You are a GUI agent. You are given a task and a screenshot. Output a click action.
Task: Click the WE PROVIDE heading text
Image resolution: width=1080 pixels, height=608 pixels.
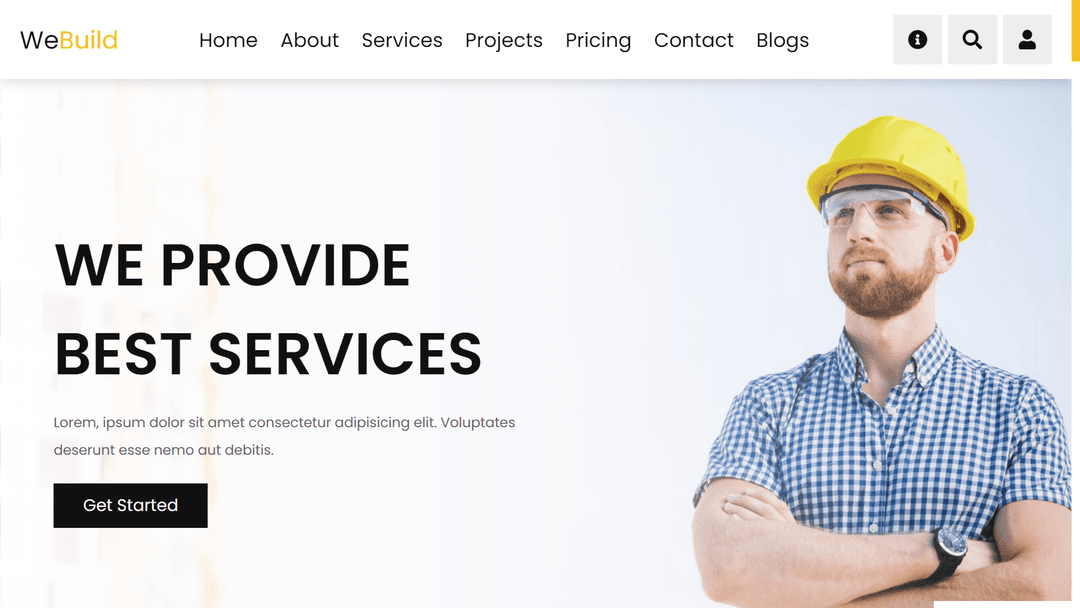pyautogui.click(x=233, y=265)
